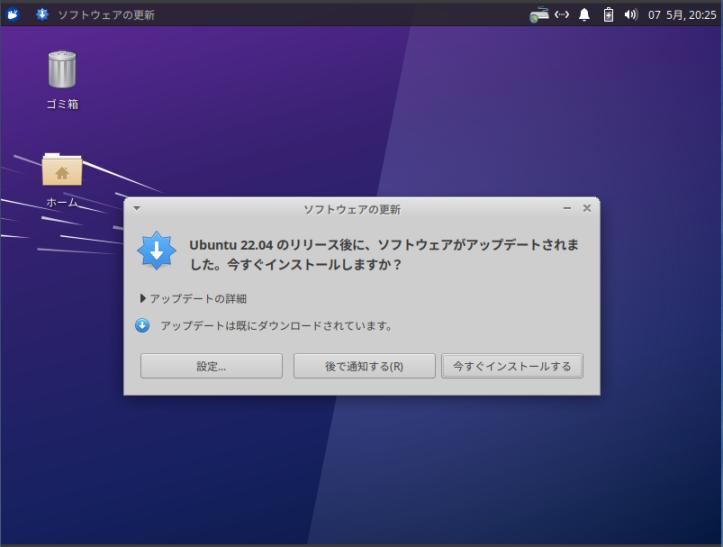This screenshot has width=723, height=547.
Task: Click the 設定... button
Action: coord(211,366)
